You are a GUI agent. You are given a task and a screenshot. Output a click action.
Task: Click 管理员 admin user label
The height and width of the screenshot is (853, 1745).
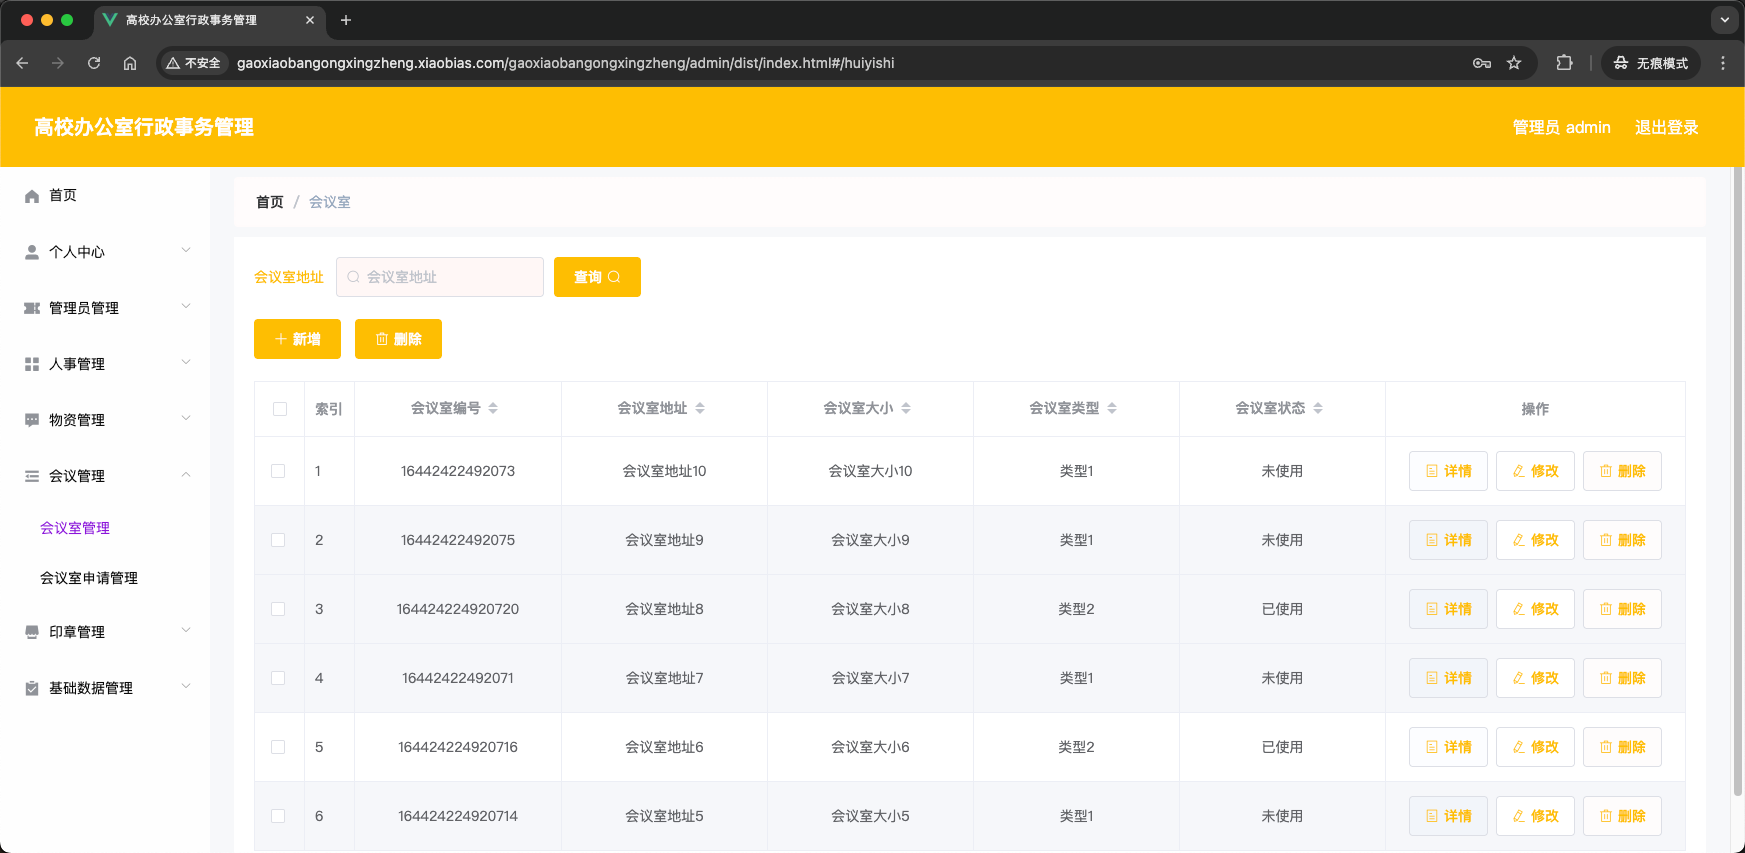coord(1561,127)
